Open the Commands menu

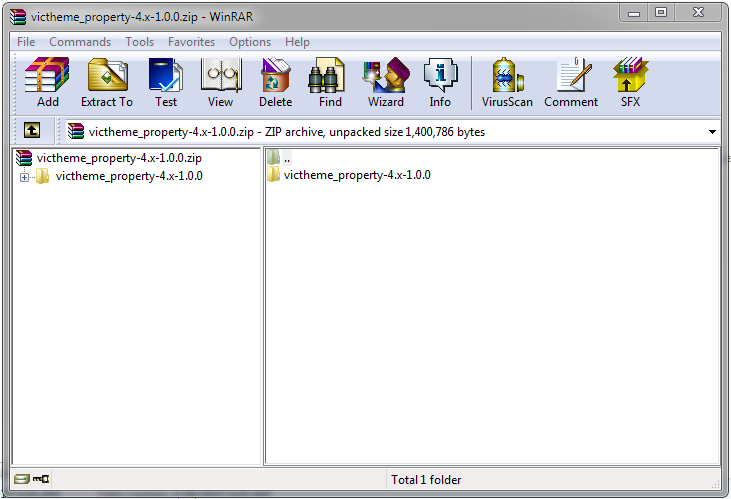[x=80, y=42]
